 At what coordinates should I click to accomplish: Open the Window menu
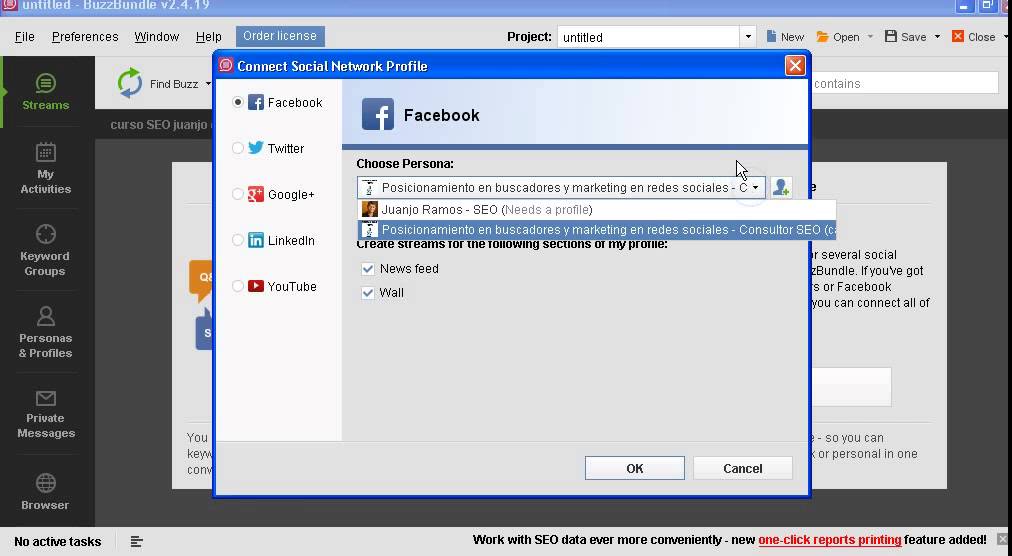pos(156,37)
